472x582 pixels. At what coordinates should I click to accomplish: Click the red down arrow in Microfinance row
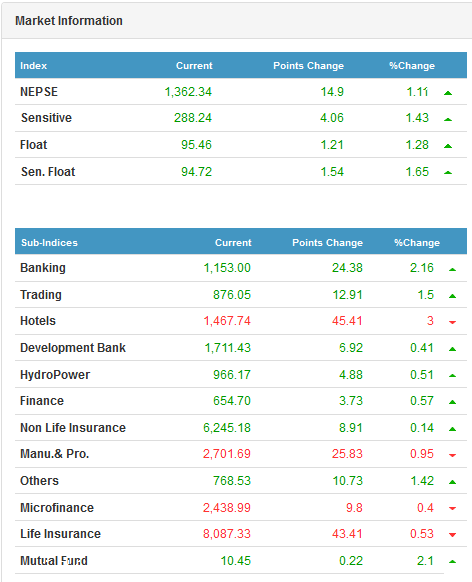coord(452,509)
